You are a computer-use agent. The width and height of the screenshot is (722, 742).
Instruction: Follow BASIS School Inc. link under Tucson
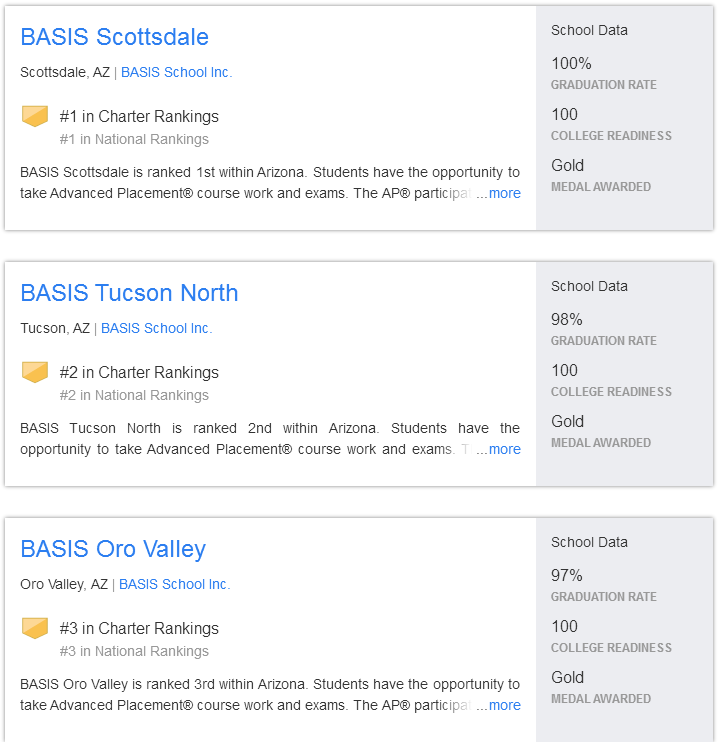point(157,328)
